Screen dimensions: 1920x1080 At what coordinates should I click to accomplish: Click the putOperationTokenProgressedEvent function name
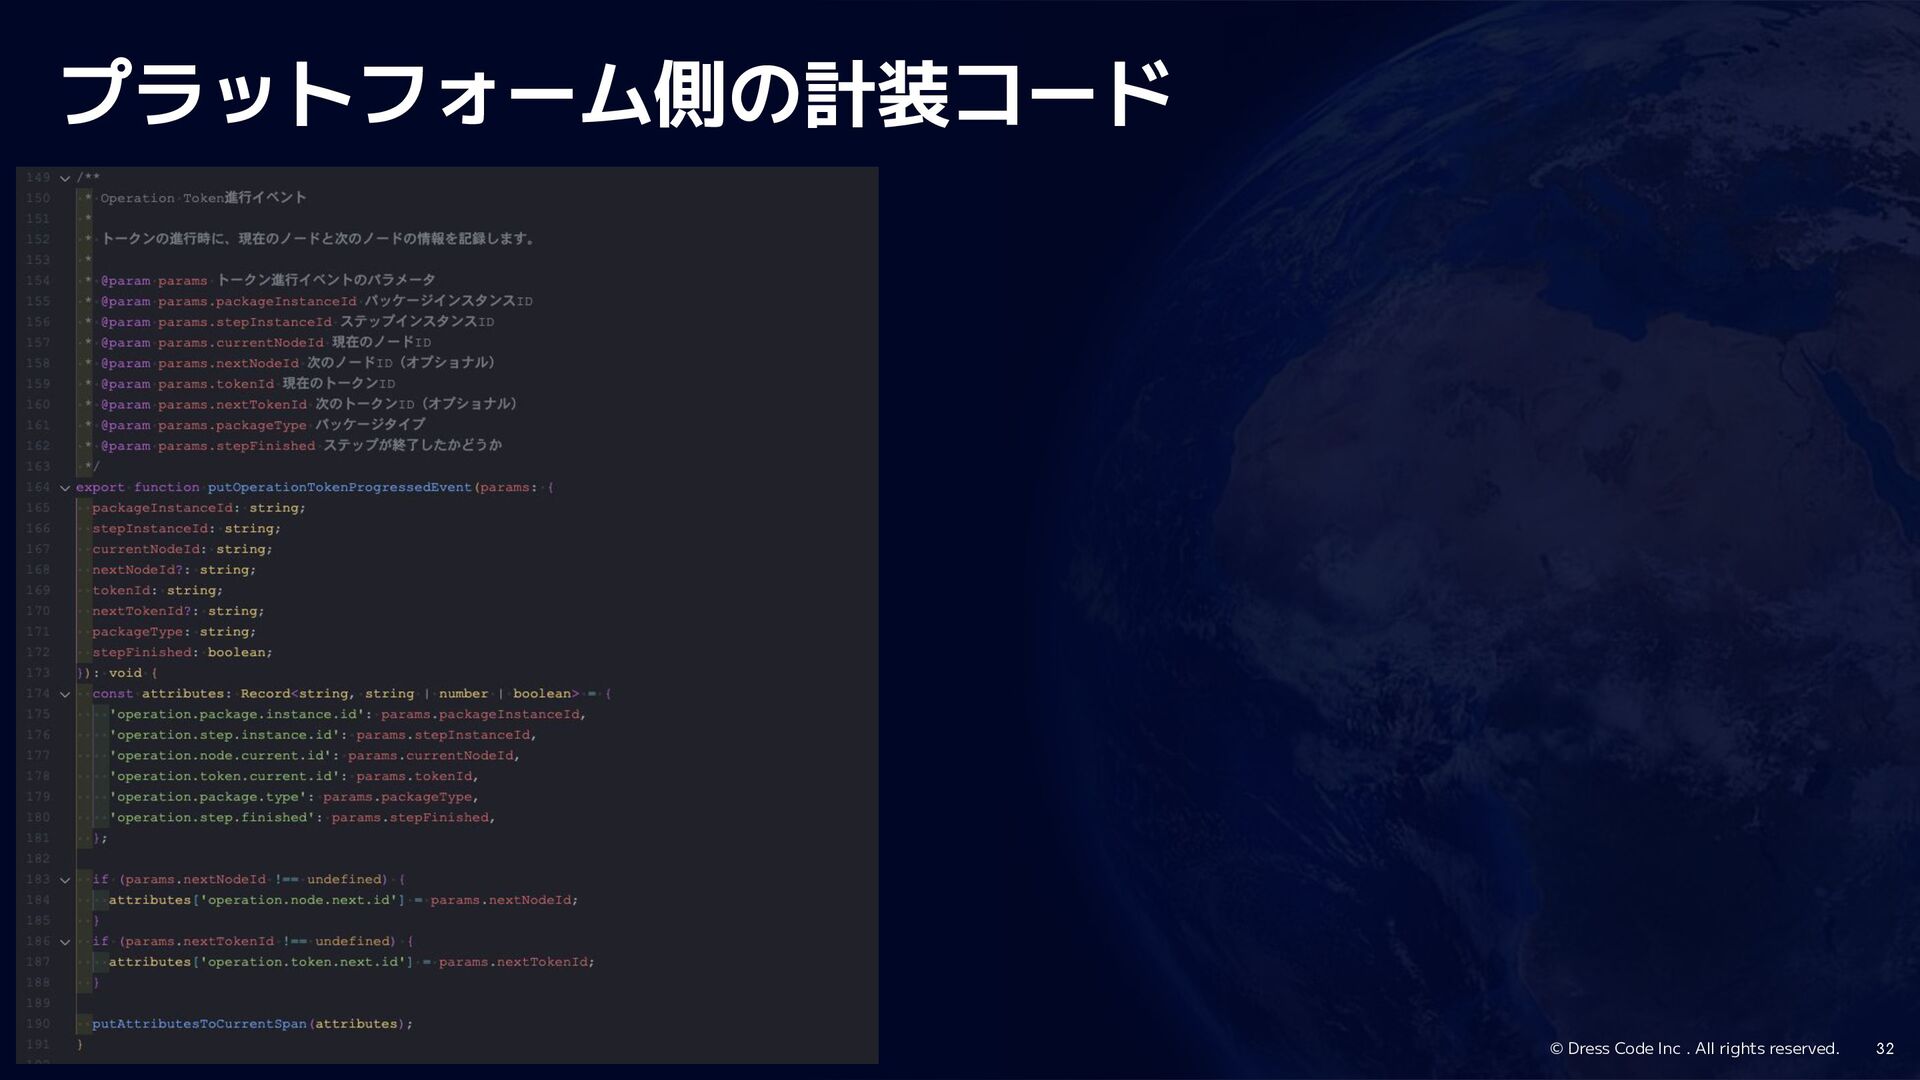click(339, 487)
